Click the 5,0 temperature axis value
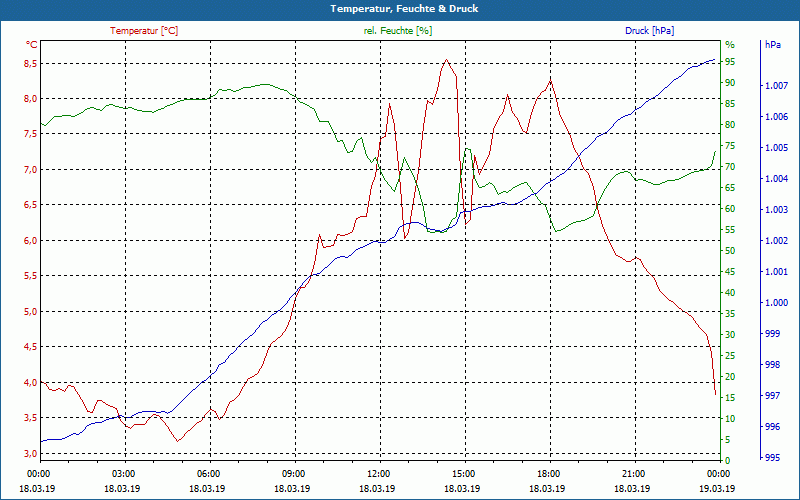Image resolution: width=800 pixels, height=500 pixels. click(30, 311)
